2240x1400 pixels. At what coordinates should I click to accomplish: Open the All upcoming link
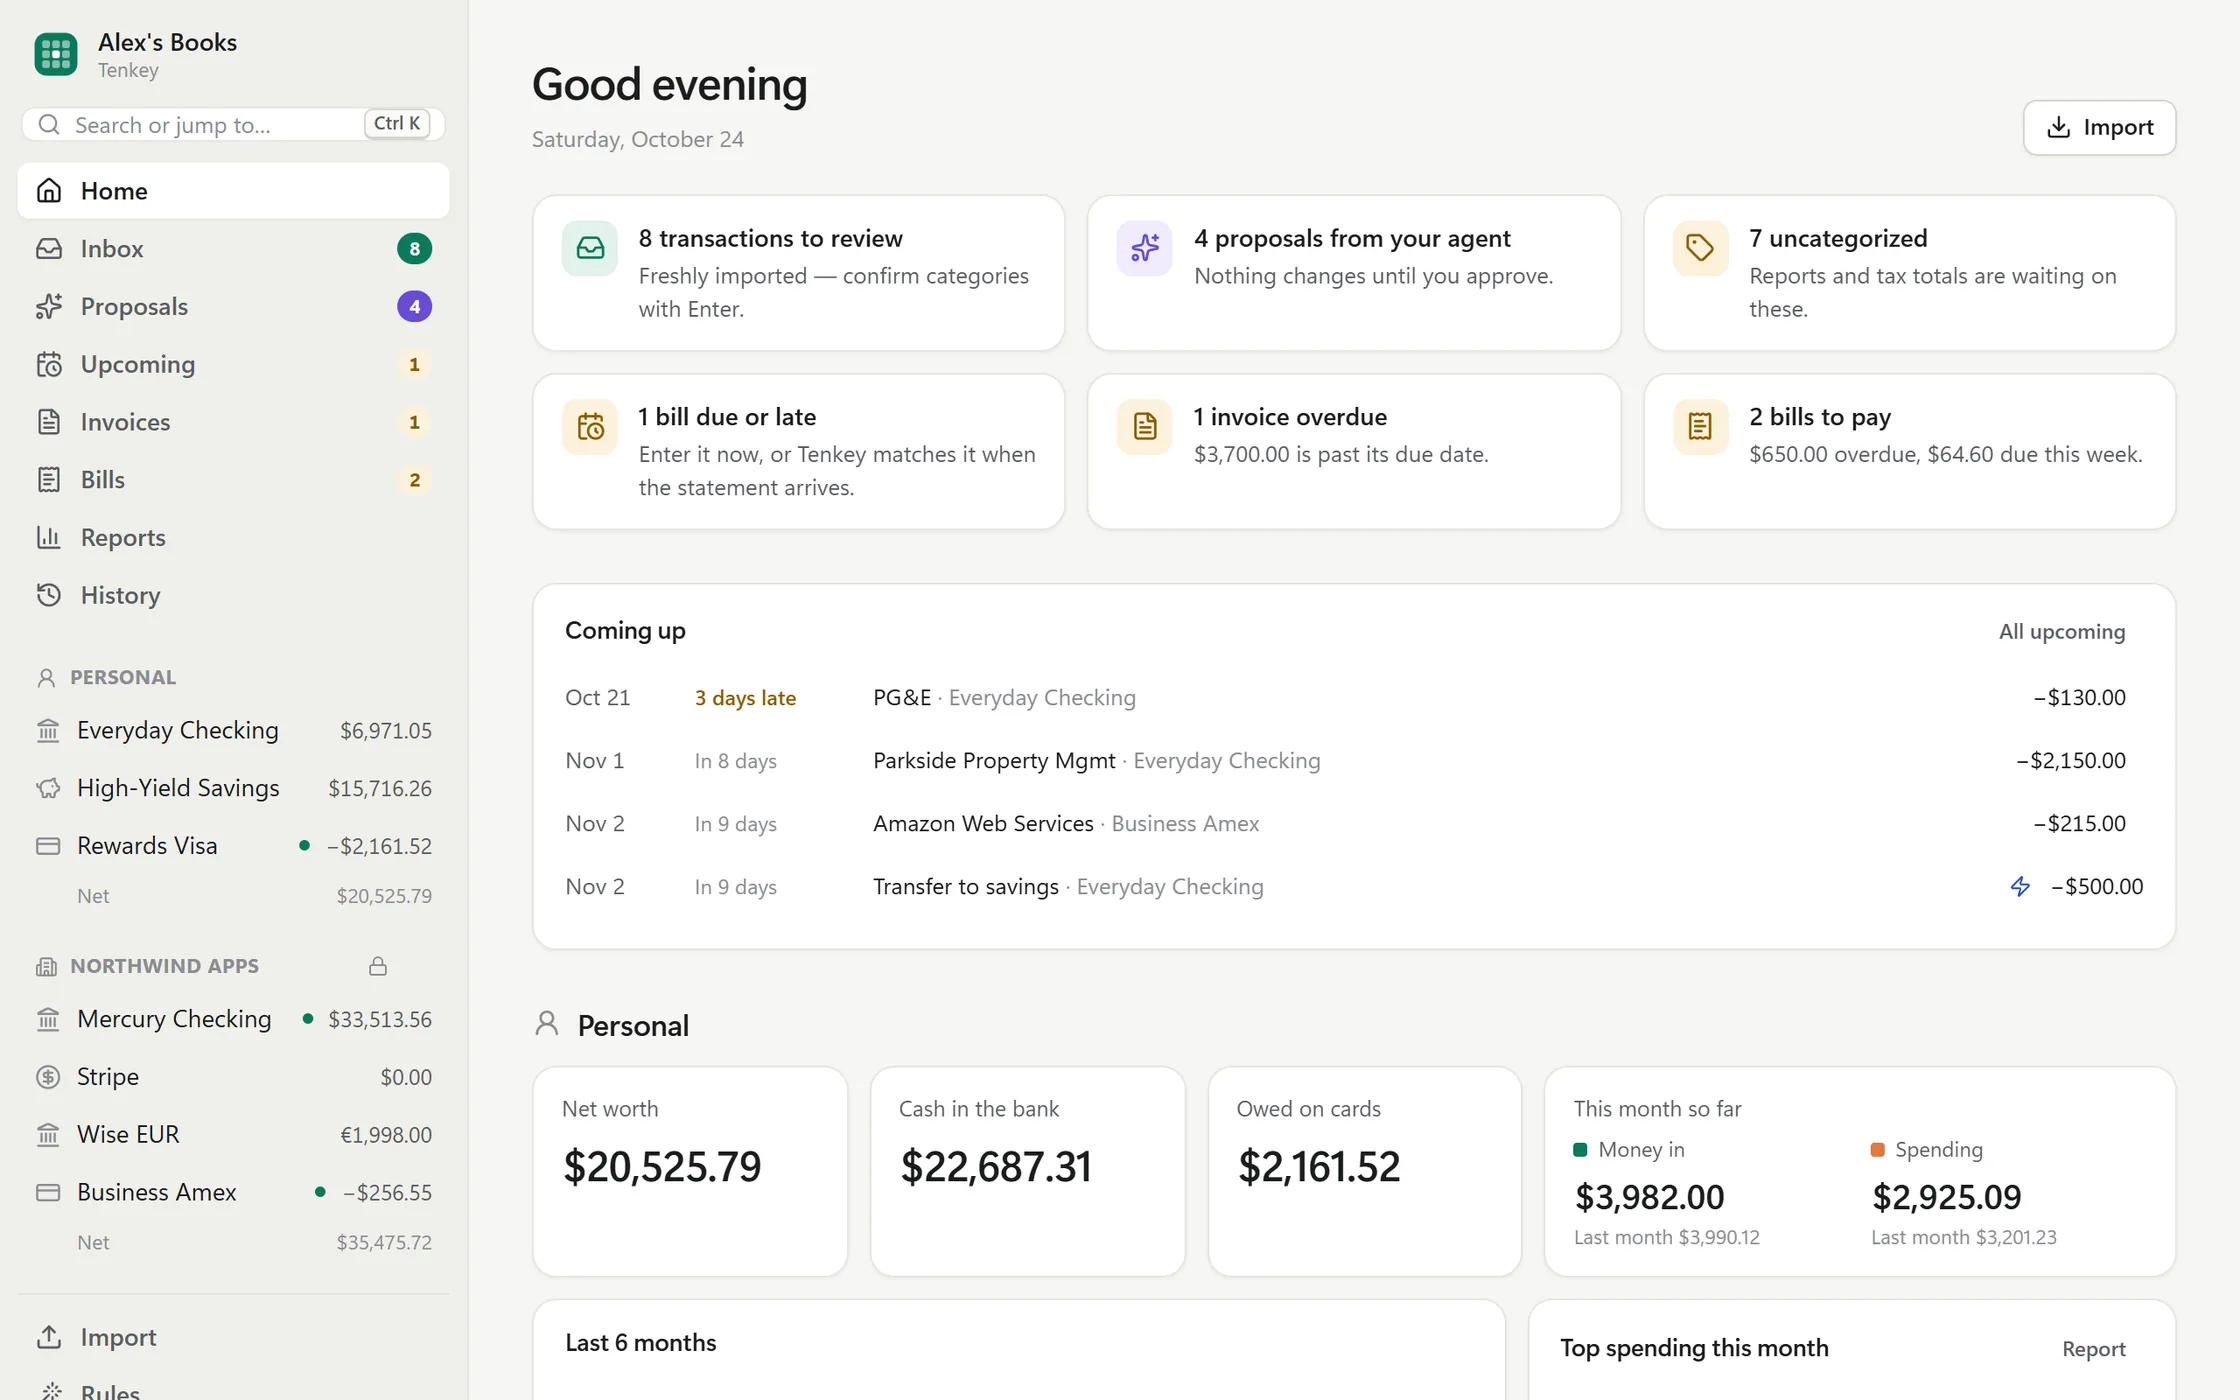(x=2062, y=631)
